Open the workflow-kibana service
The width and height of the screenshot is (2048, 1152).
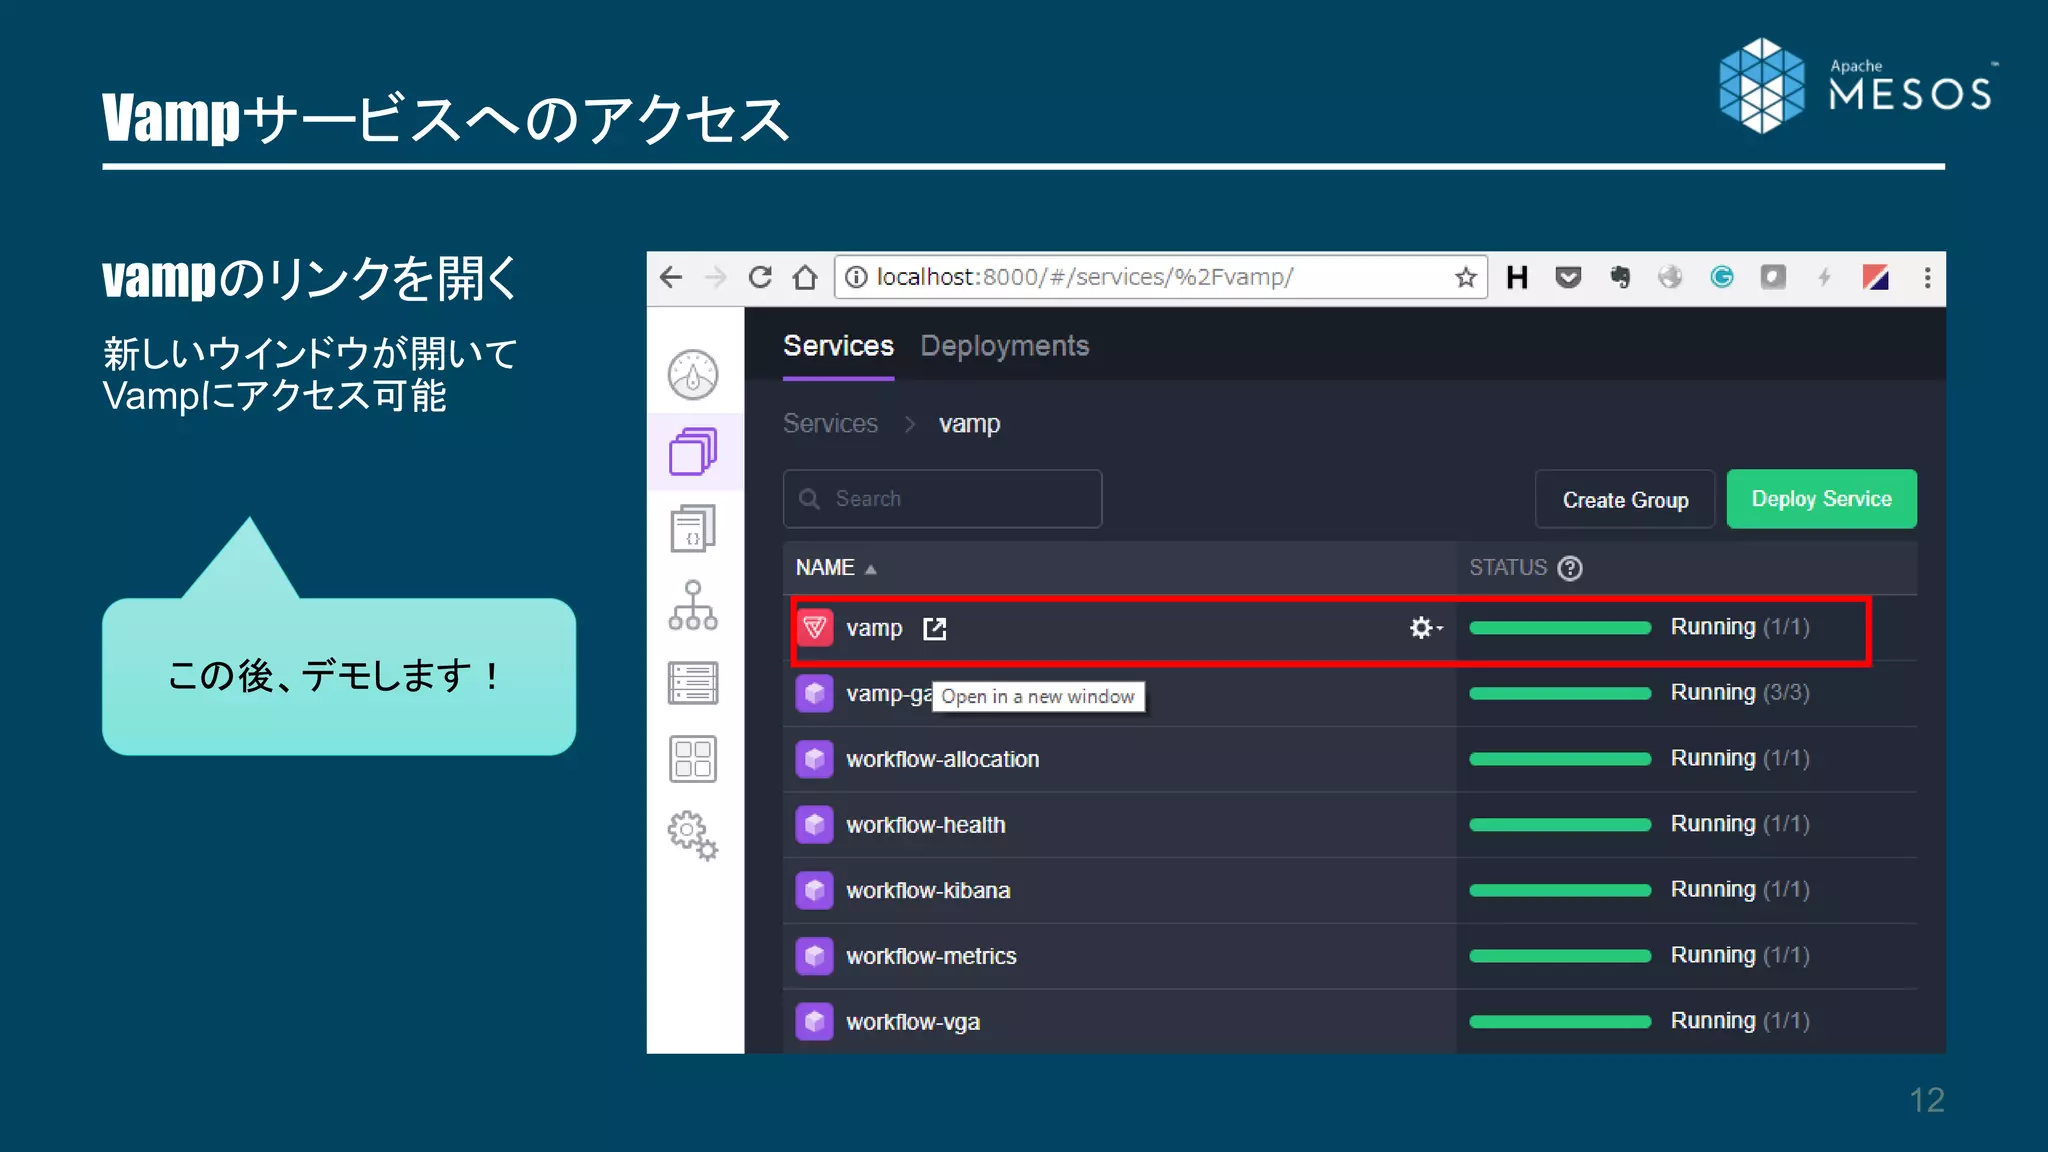tap(928, 890)
